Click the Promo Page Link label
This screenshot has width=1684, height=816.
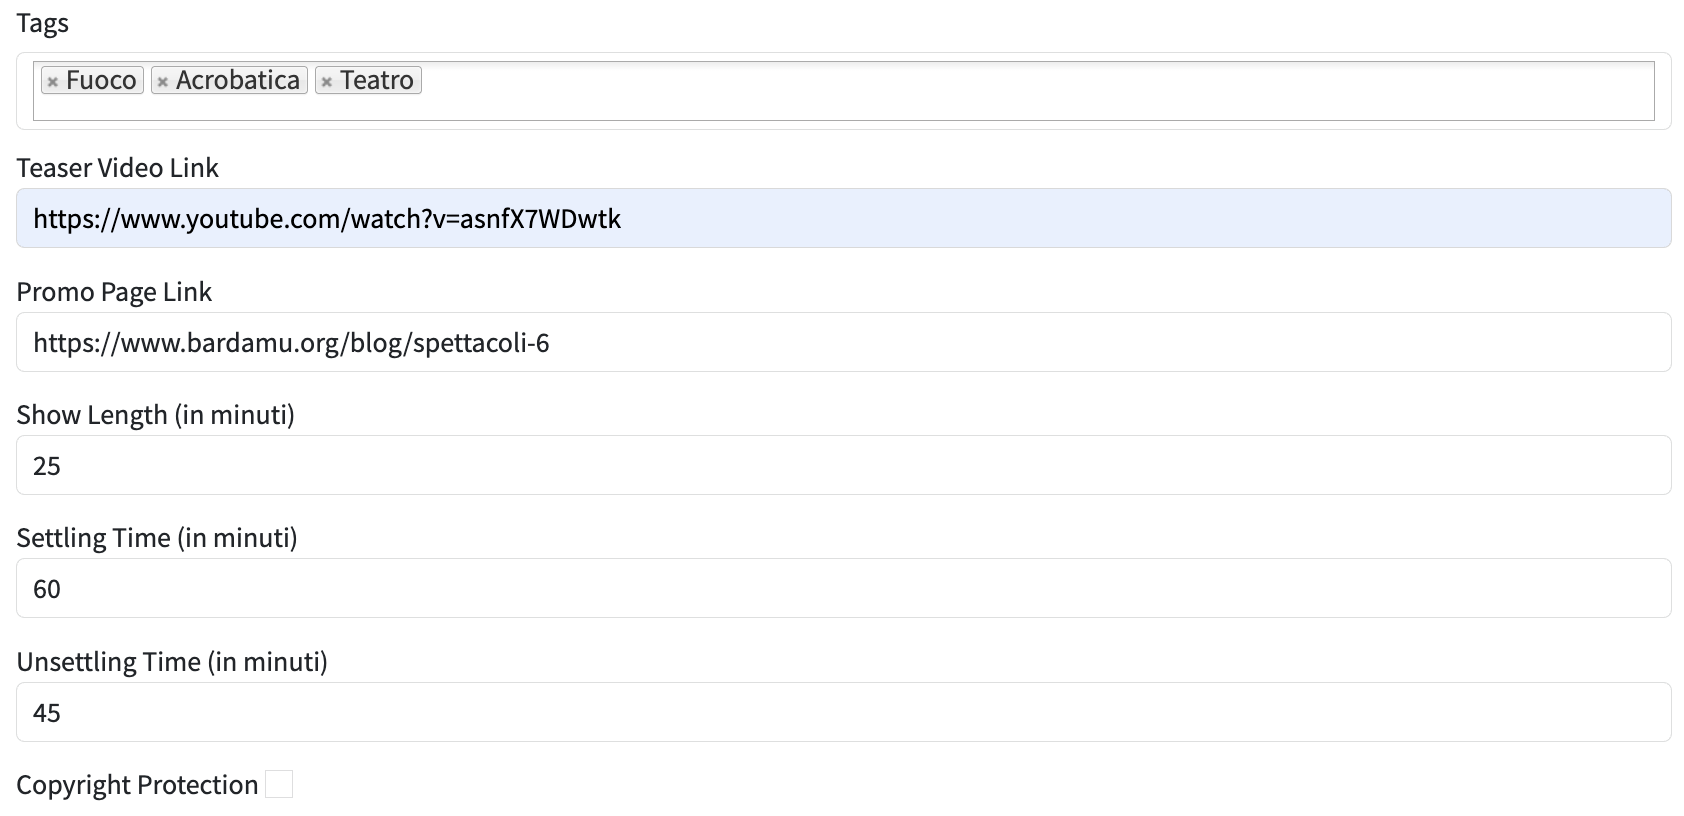(x=114, y=292)
